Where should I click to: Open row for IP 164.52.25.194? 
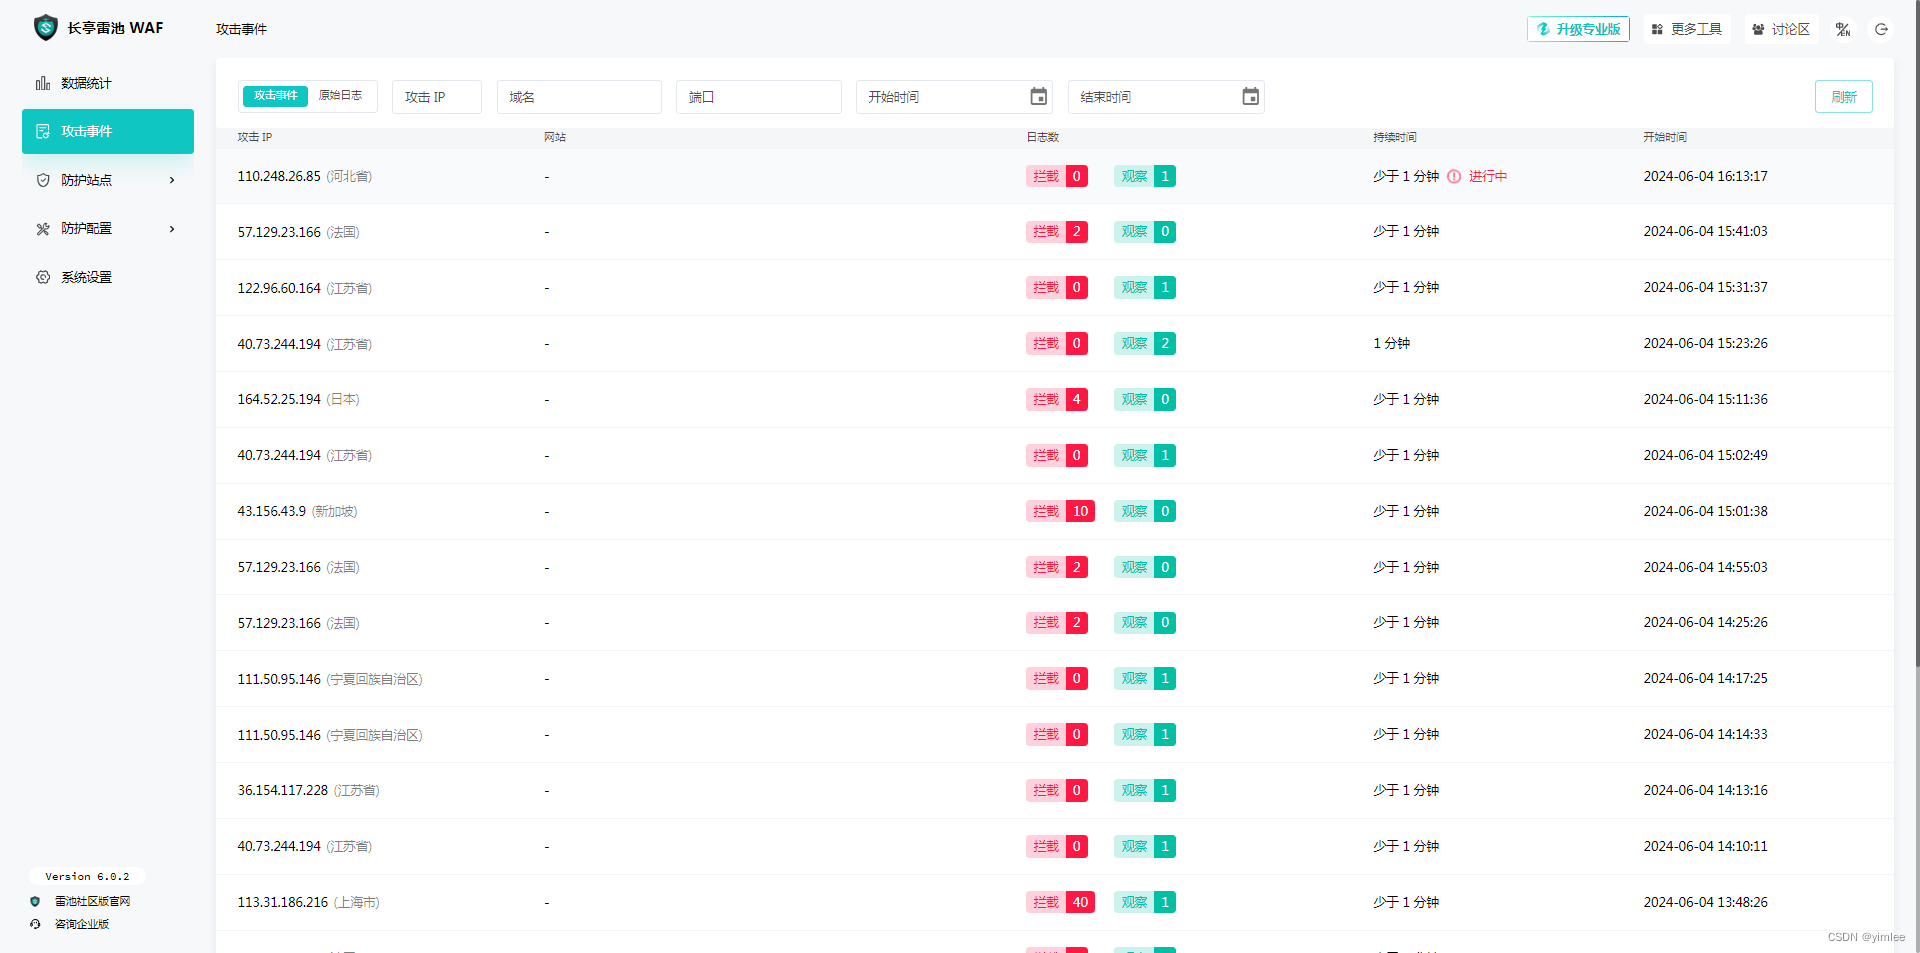(x=1055, y=399)
